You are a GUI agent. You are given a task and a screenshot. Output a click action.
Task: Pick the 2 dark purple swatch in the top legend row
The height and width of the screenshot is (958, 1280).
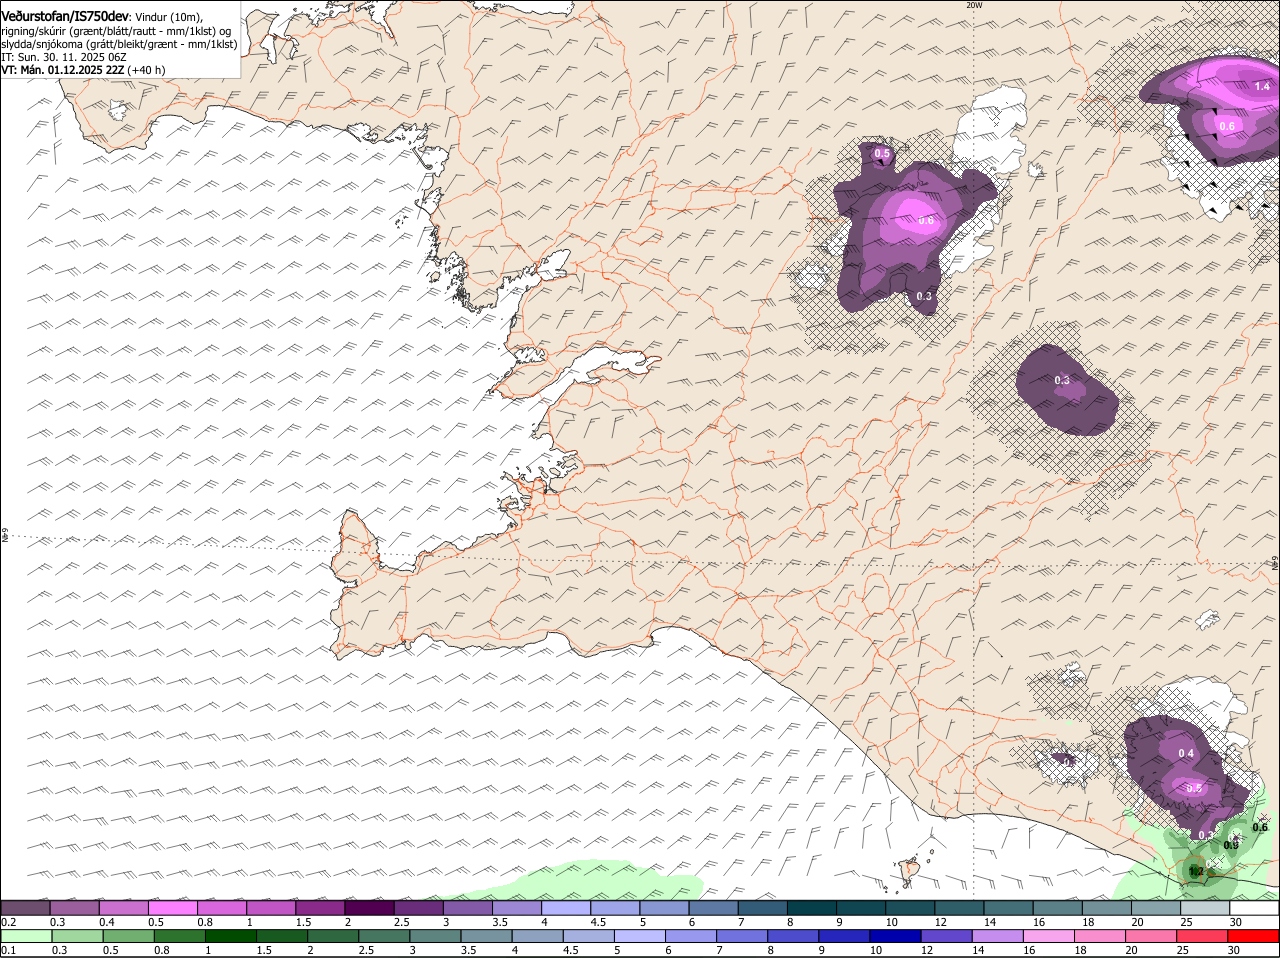[x=369, y=907]
